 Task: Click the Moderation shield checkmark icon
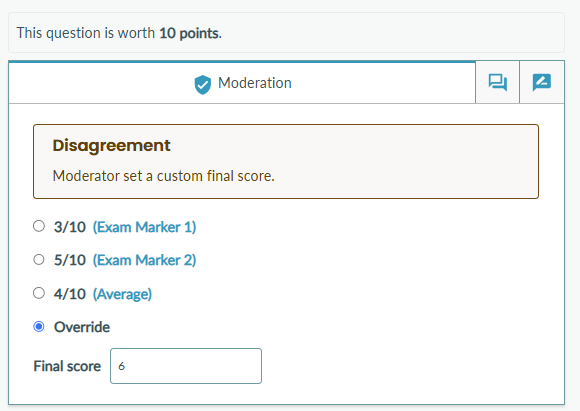(x=203, y=84)
